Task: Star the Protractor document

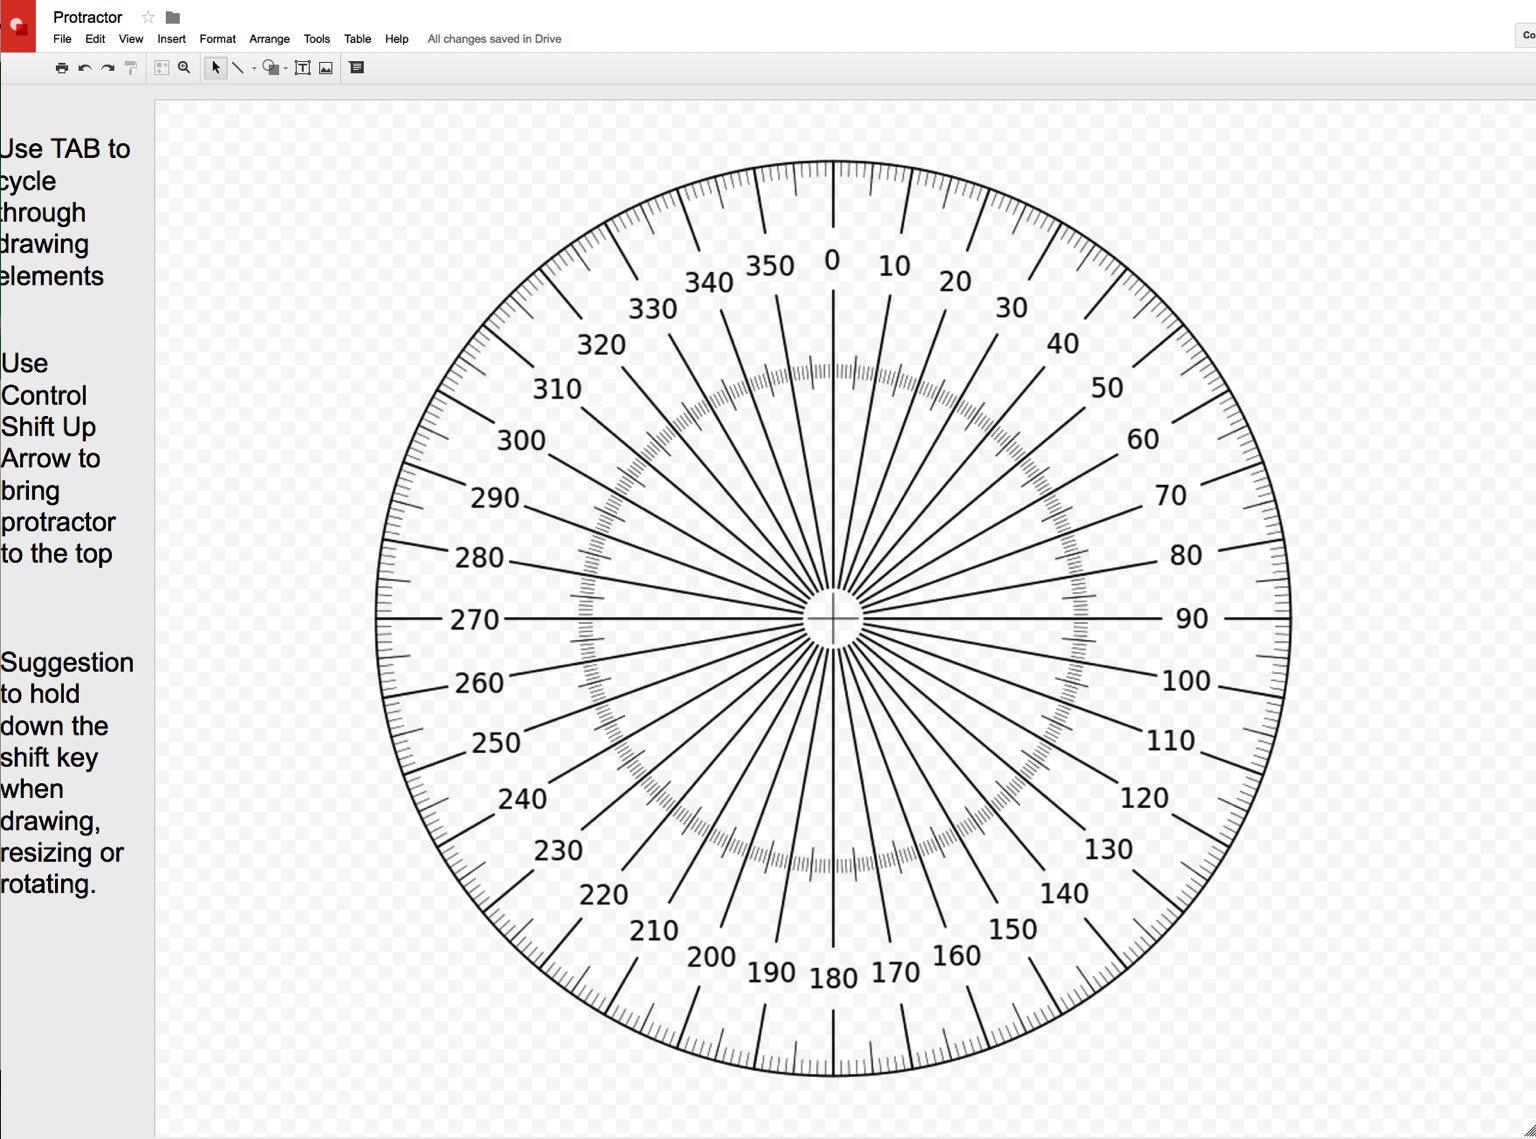Action: click(x=146, y=17)
